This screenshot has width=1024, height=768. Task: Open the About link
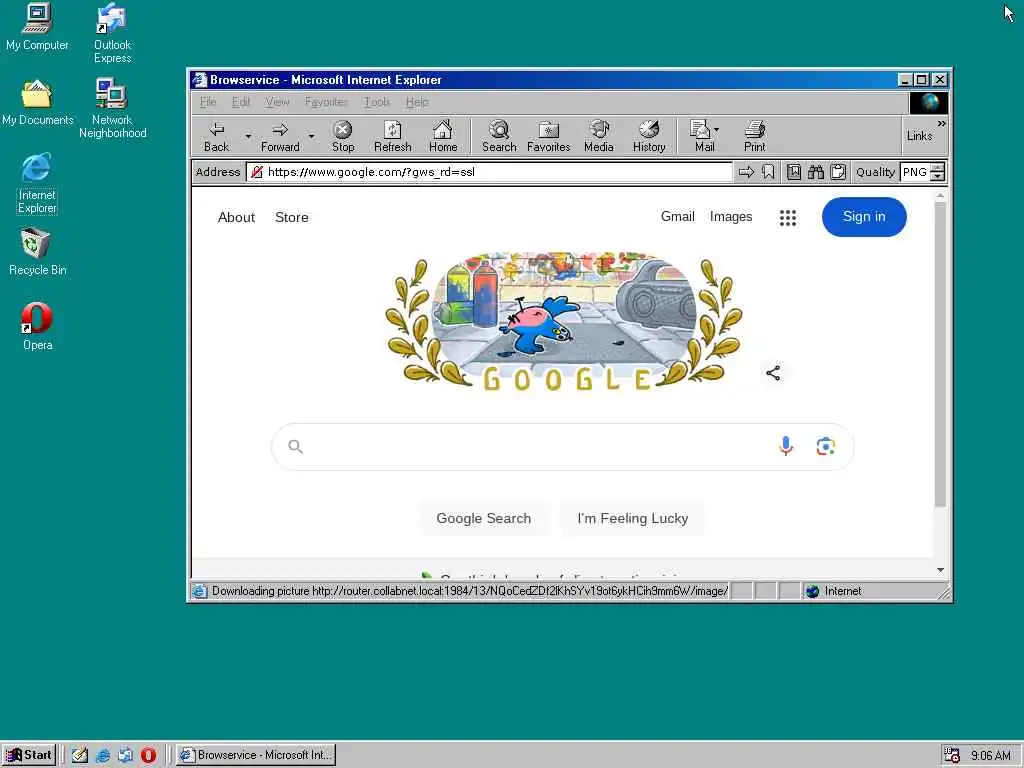(236, 217)
